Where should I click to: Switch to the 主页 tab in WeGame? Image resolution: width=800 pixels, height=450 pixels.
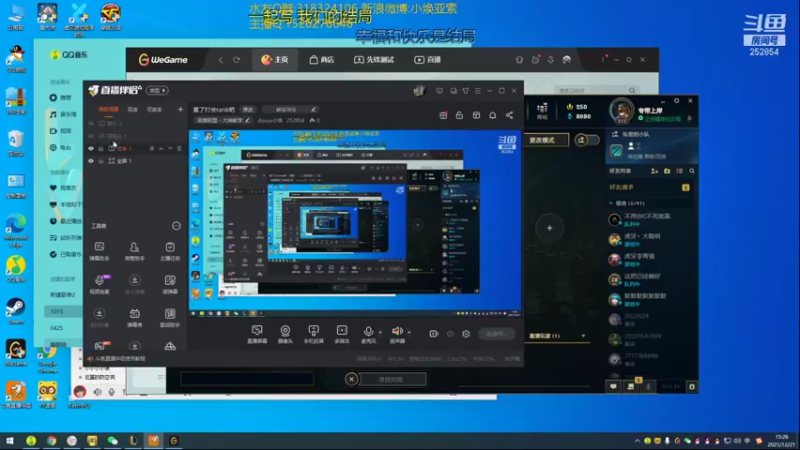274,60
